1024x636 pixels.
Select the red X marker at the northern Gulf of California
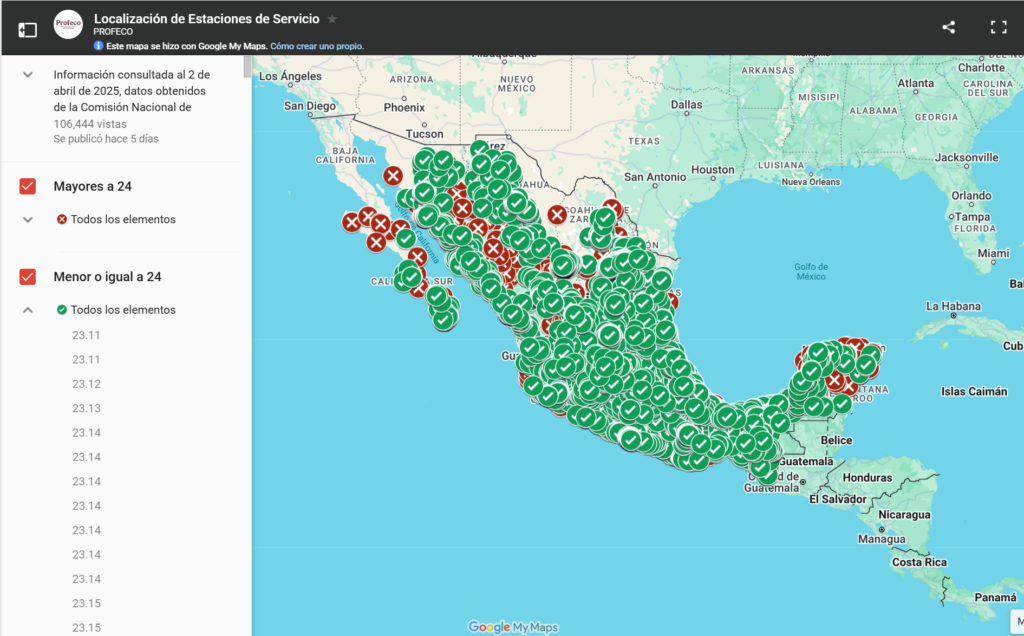click(x=393, y=176)
